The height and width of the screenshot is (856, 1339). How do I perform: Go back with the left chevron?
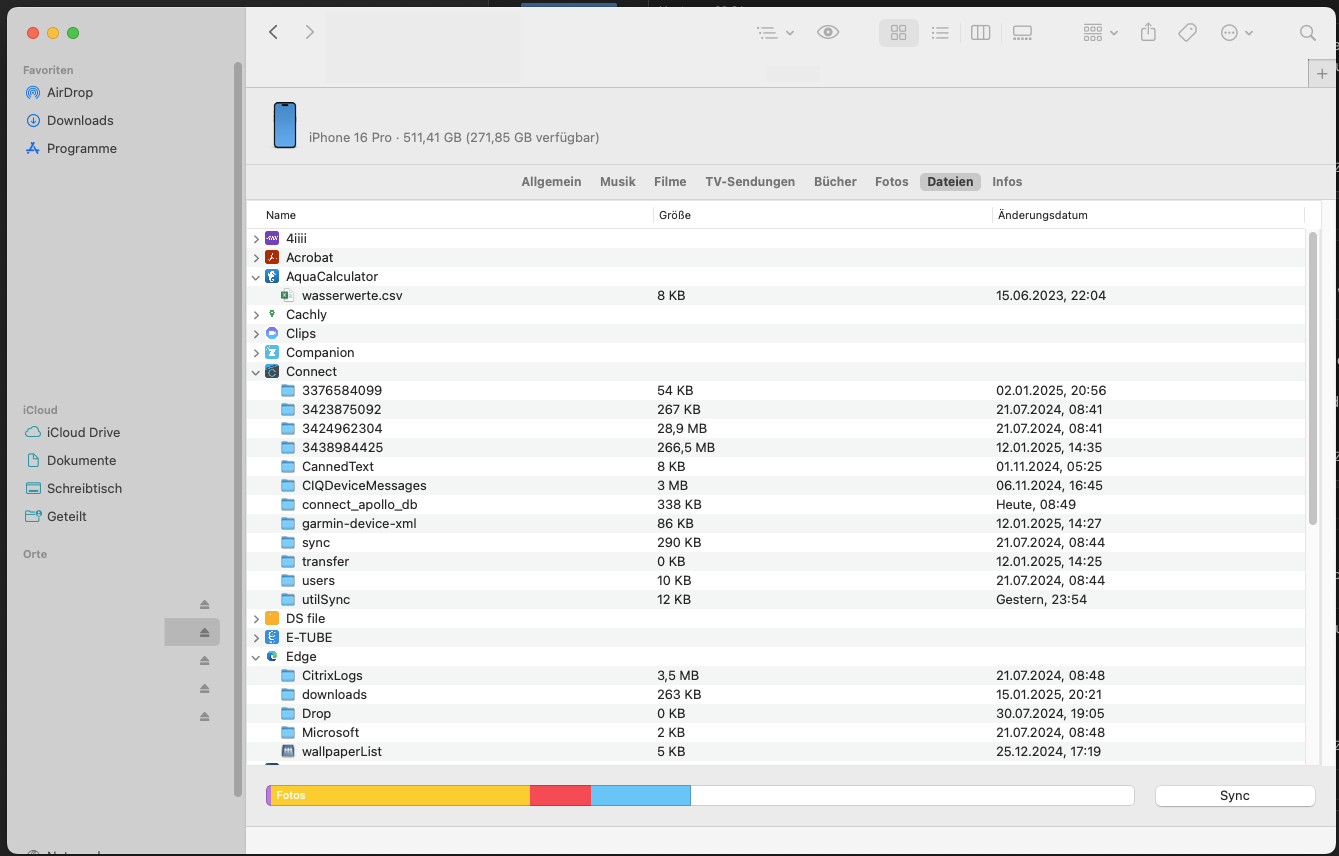273,32
